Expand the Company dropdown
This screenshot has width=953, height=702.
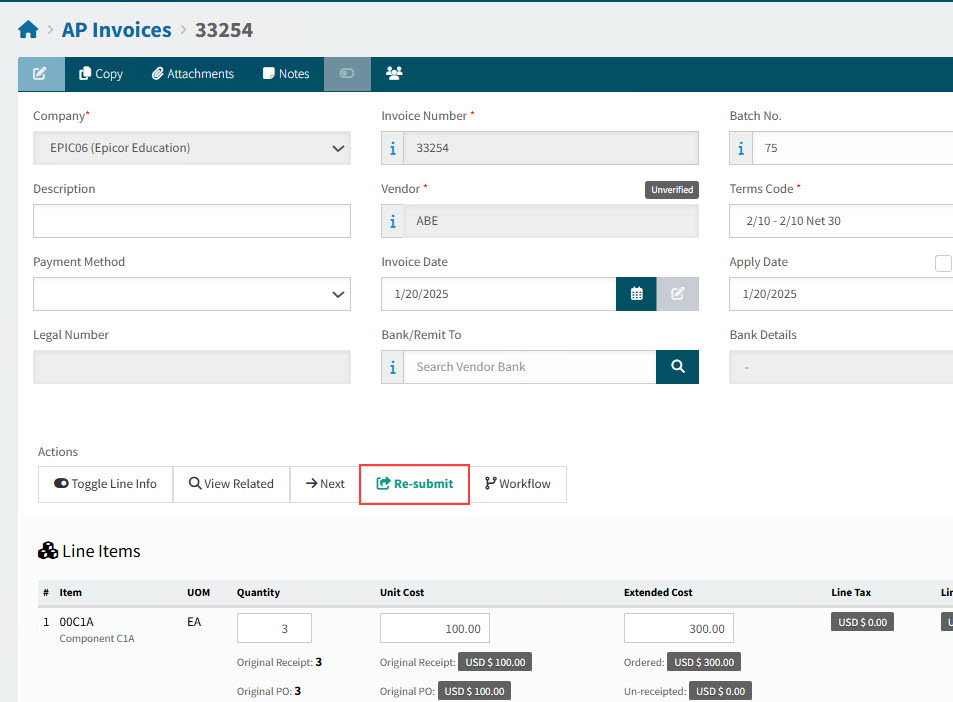click(x=192, y=148)
